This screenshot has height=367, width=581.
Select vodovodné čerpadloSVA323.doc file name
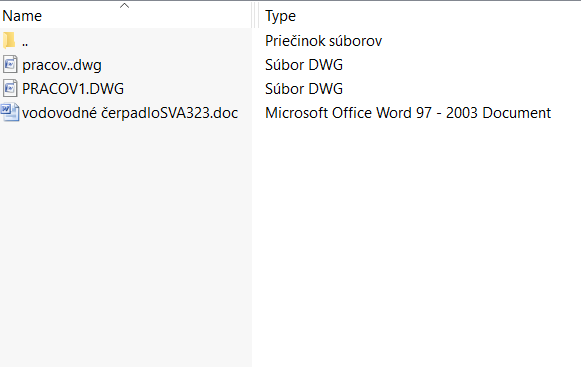(130, 113)
